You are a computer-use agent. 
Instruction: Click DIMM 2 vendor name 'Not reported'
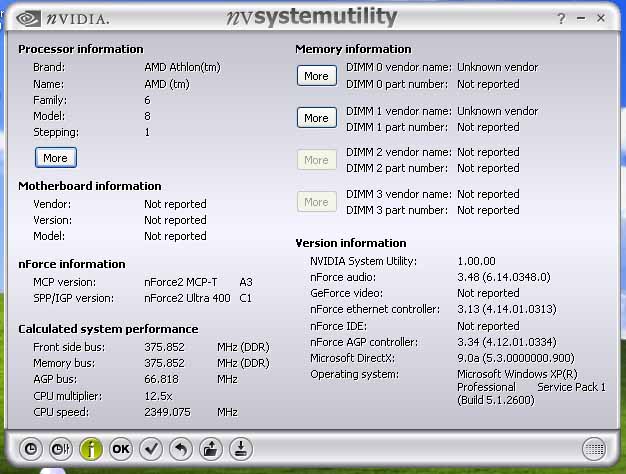click(488, 152)
